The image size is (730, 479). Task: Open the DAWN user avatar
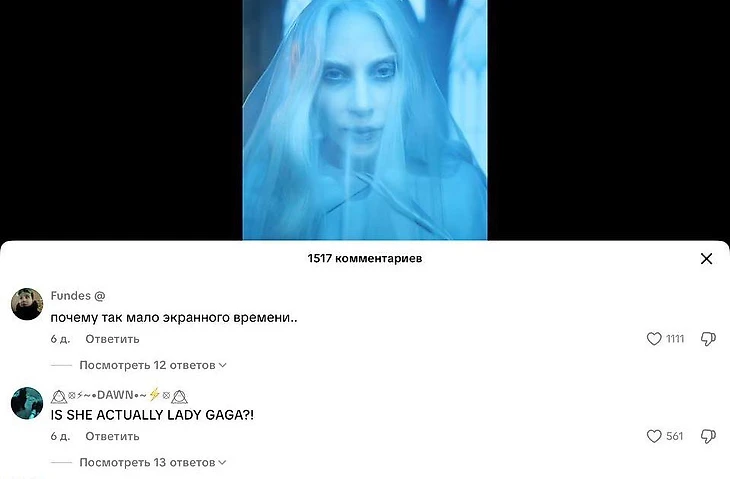(x=27, y=403)
